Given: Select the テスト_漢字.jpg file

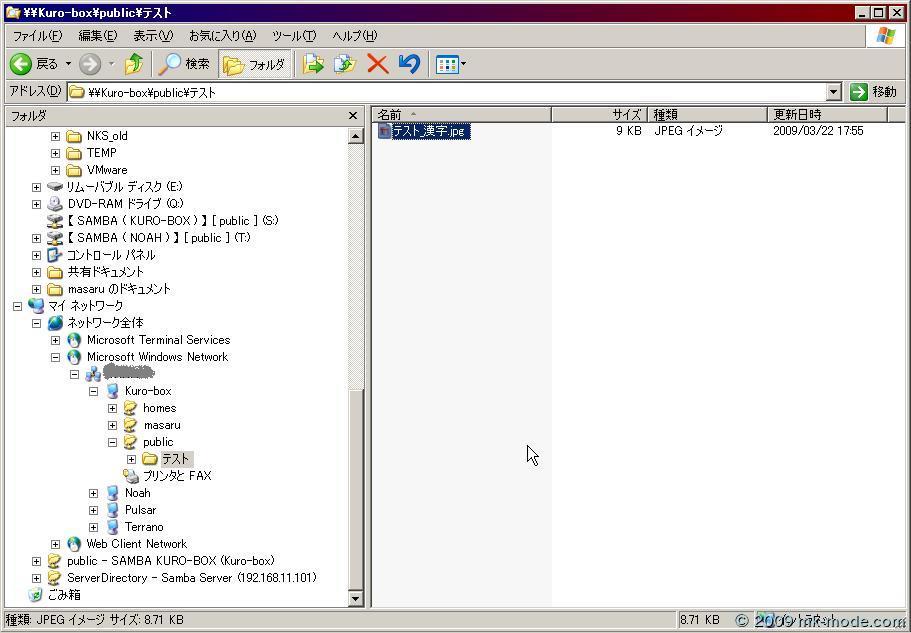Looking at the screenshot, I should (x=430, y=131).
